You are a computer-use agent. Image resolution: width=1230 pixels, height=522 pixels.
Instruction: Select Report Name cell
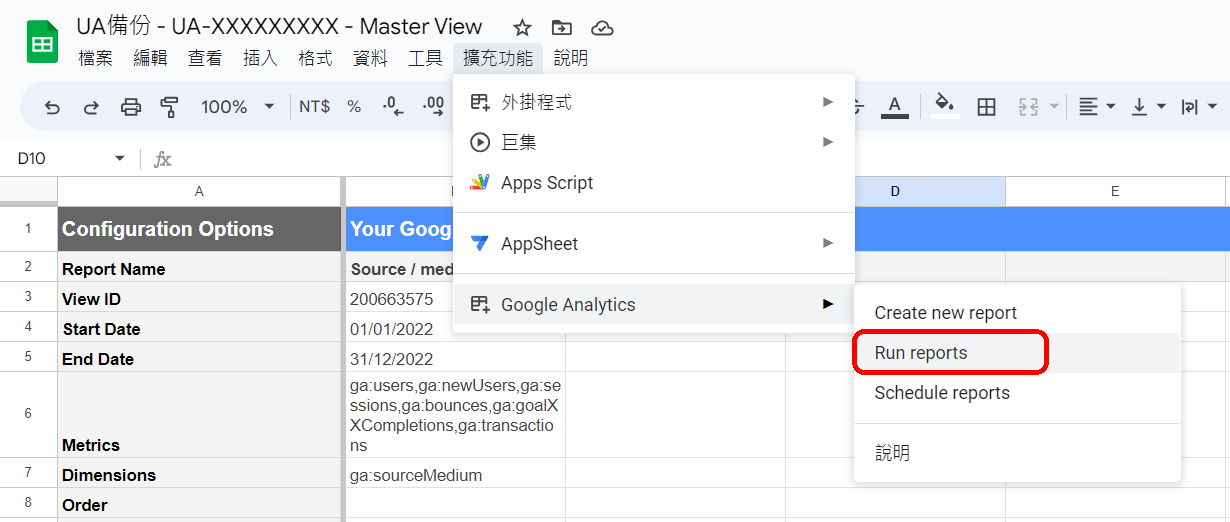(199, 267)
